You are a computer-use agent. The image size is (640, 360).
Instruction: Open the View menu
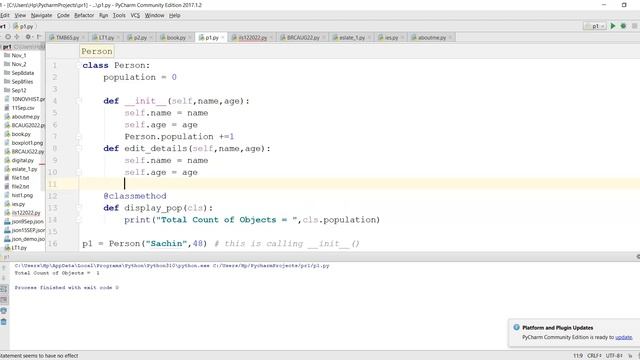coord(20,16)
